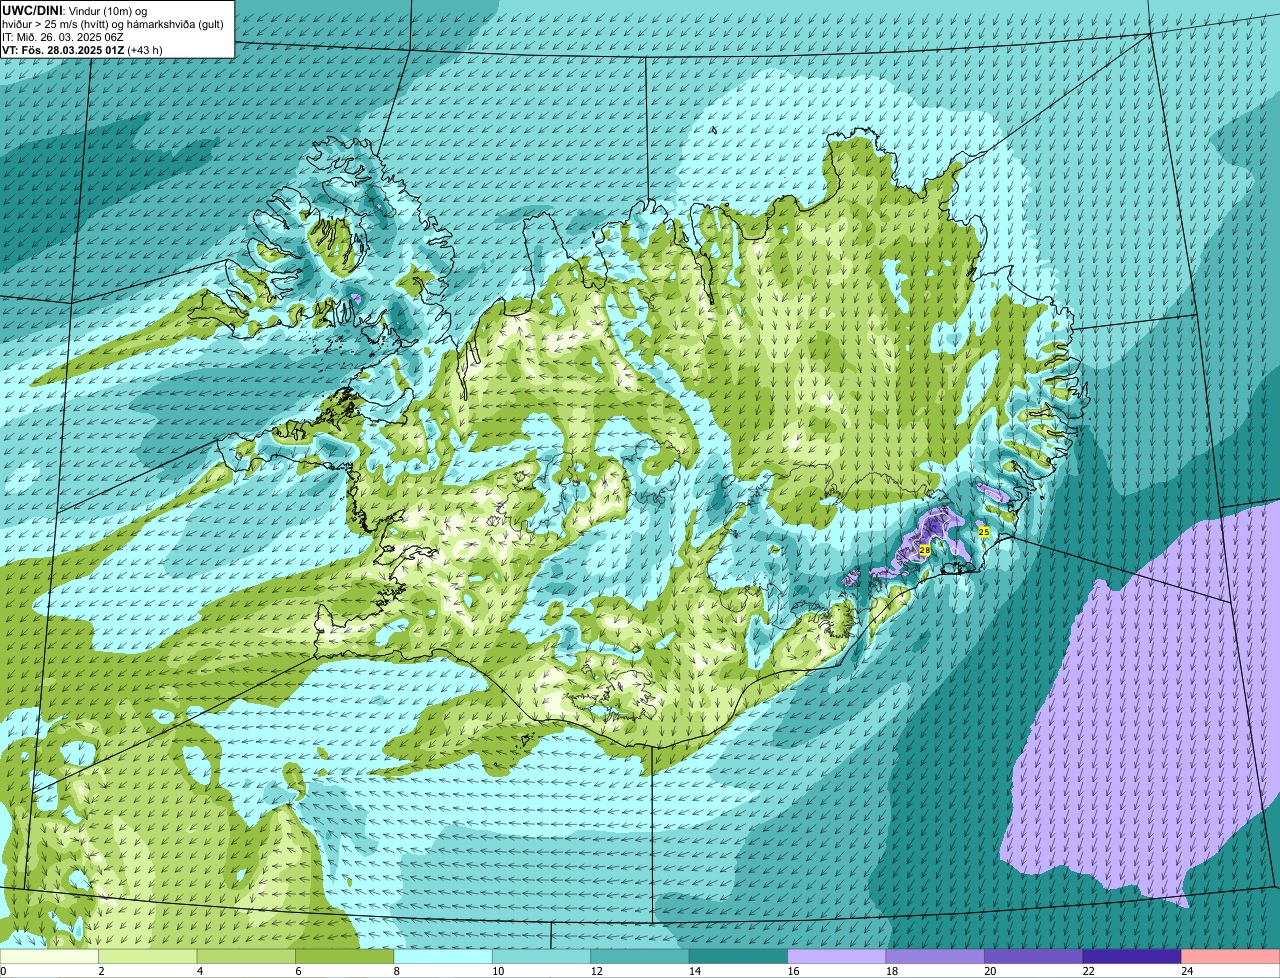
Task: Click the 6–8 m/s olive green legend swatch
Action: click(345, 956)
